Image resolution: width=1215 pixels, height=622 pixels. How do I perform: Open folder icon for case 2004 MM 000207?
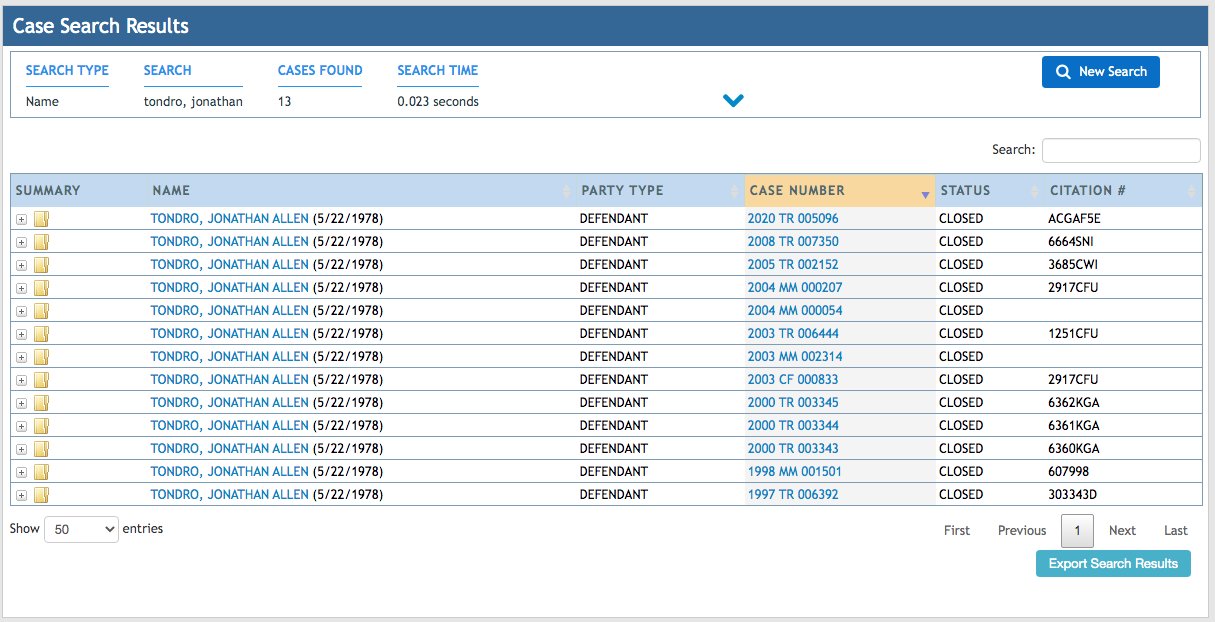(x=41, y=287)
